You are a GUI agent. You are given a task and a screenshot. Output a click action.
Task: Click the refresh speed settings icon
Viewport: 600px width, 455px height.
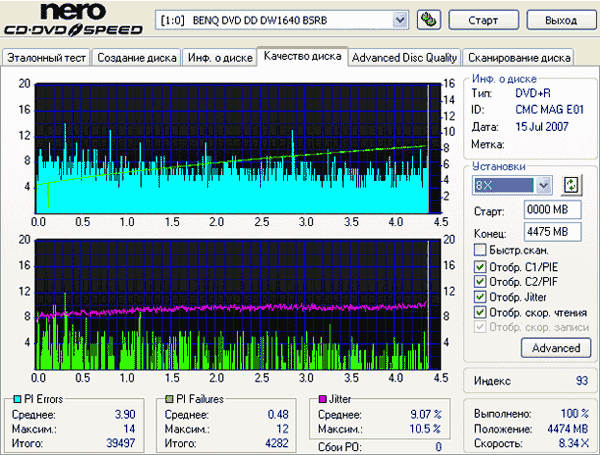(x=571, y=185)
